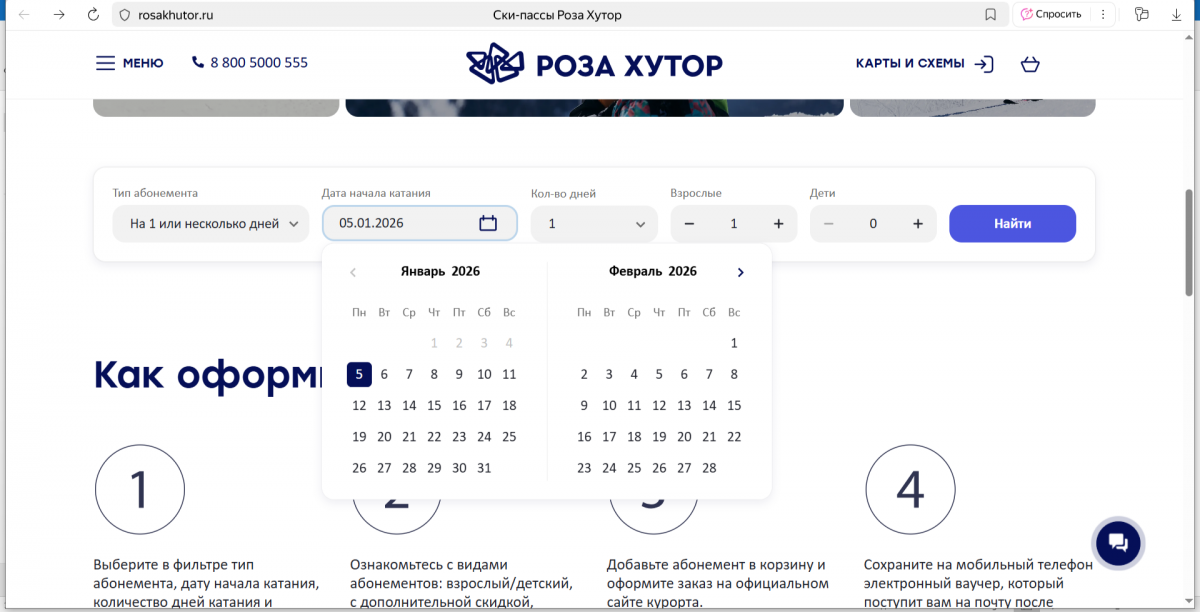
Task: Go to next month in calendar
Action: pos(740,272)
